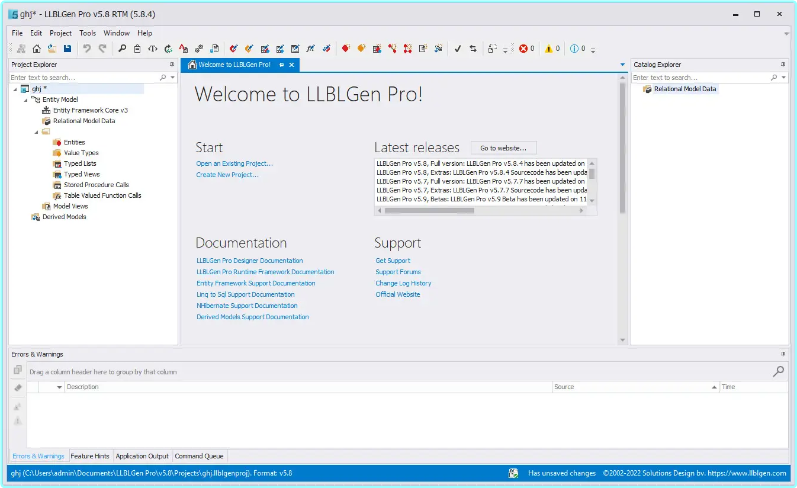Click the Welcome page vertical scrollbar thumb
This screenshot has width=797, height=488.
pos(622,147)
